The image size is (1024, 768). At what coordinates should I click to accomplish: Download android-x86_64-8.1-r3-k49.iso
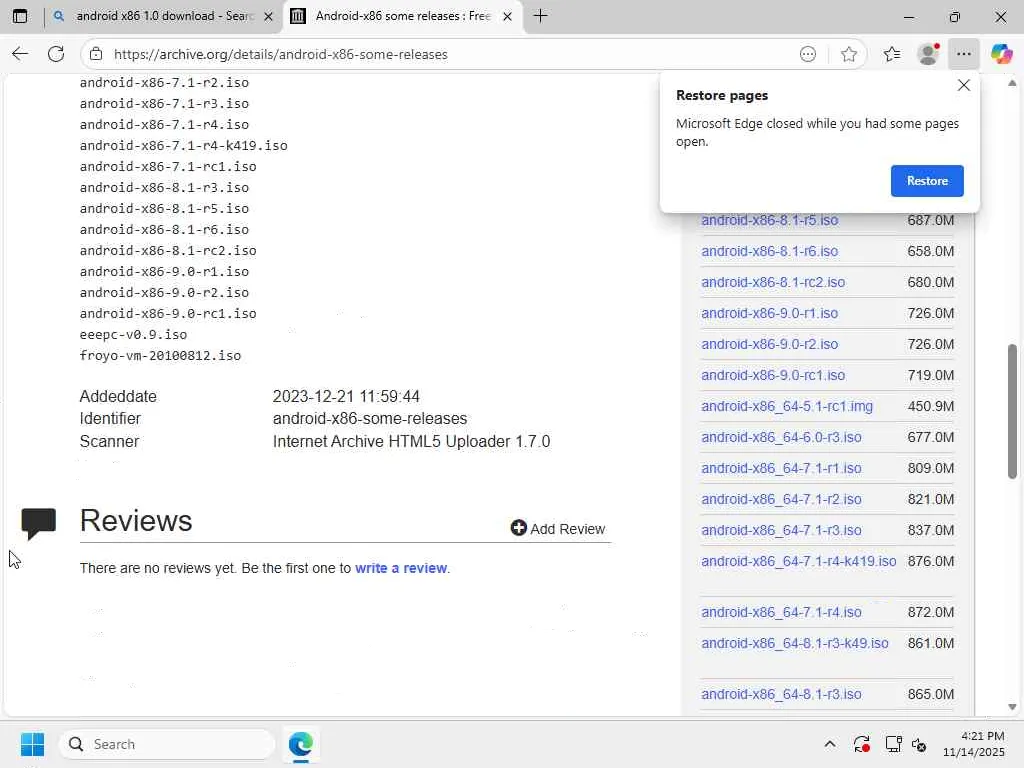click(x=794, y=643)
